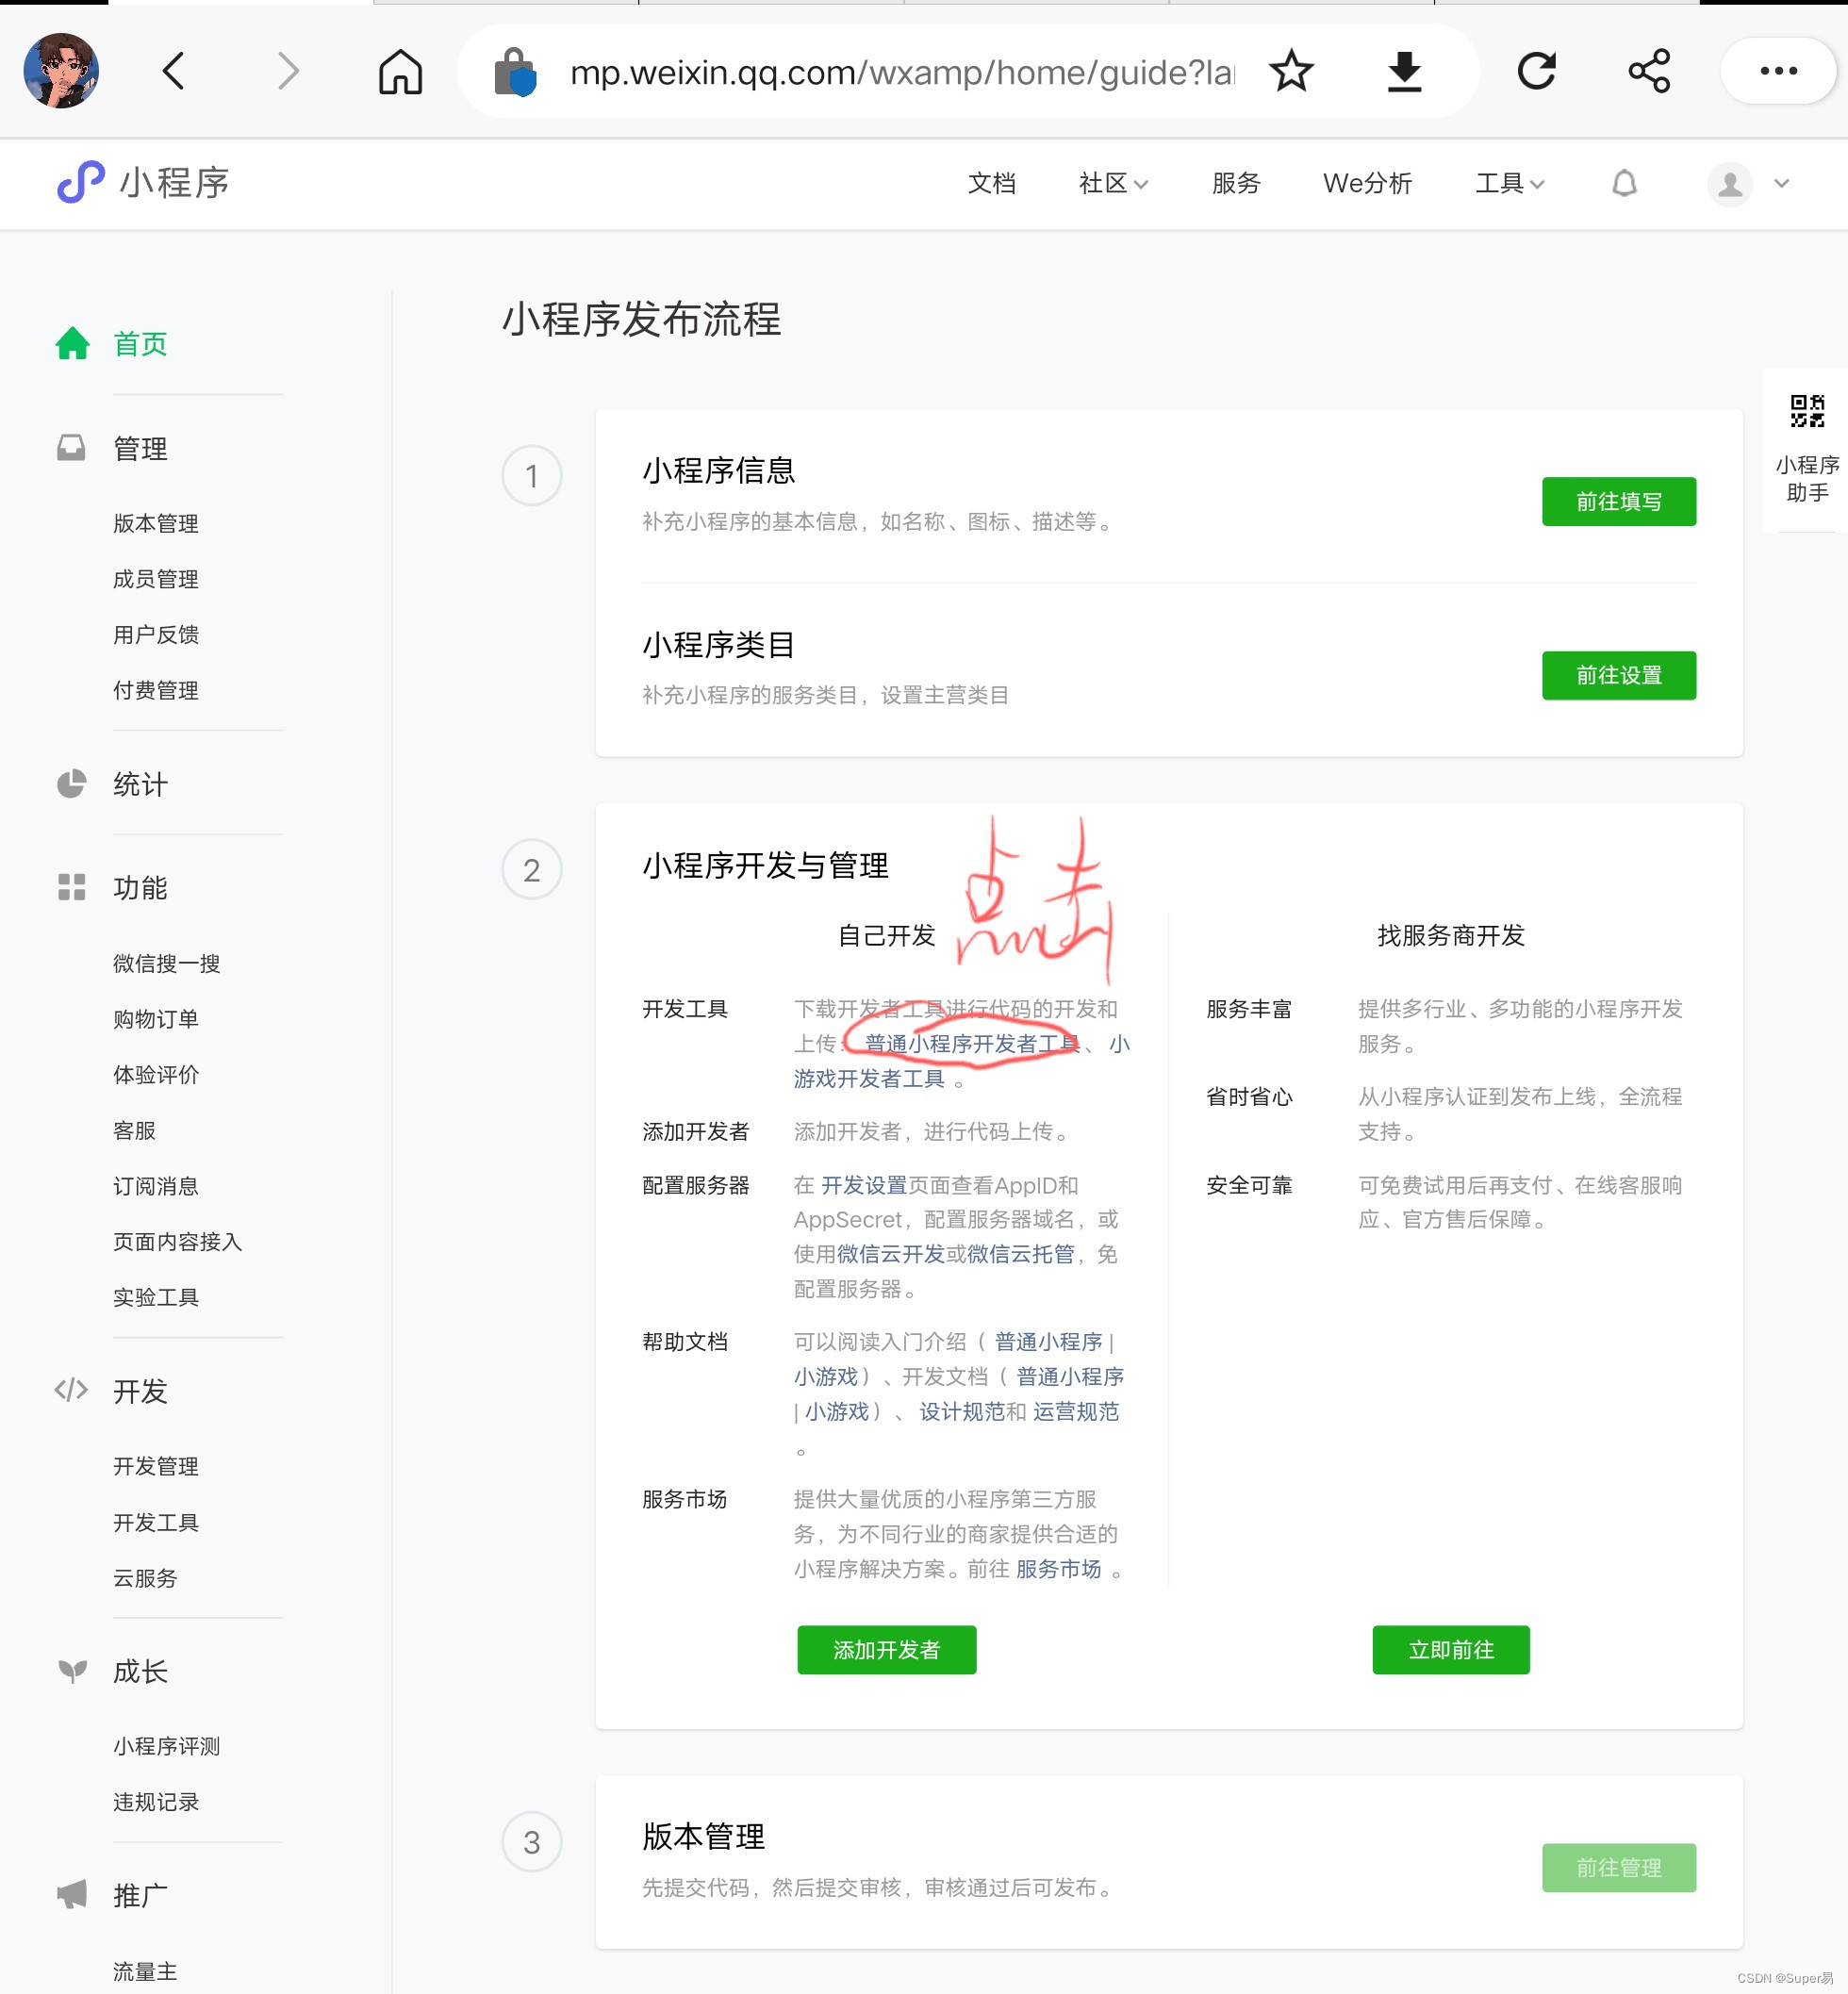
Task: Open the 普通小程序开发者工具 link
Action: (x=970, y=1044)
